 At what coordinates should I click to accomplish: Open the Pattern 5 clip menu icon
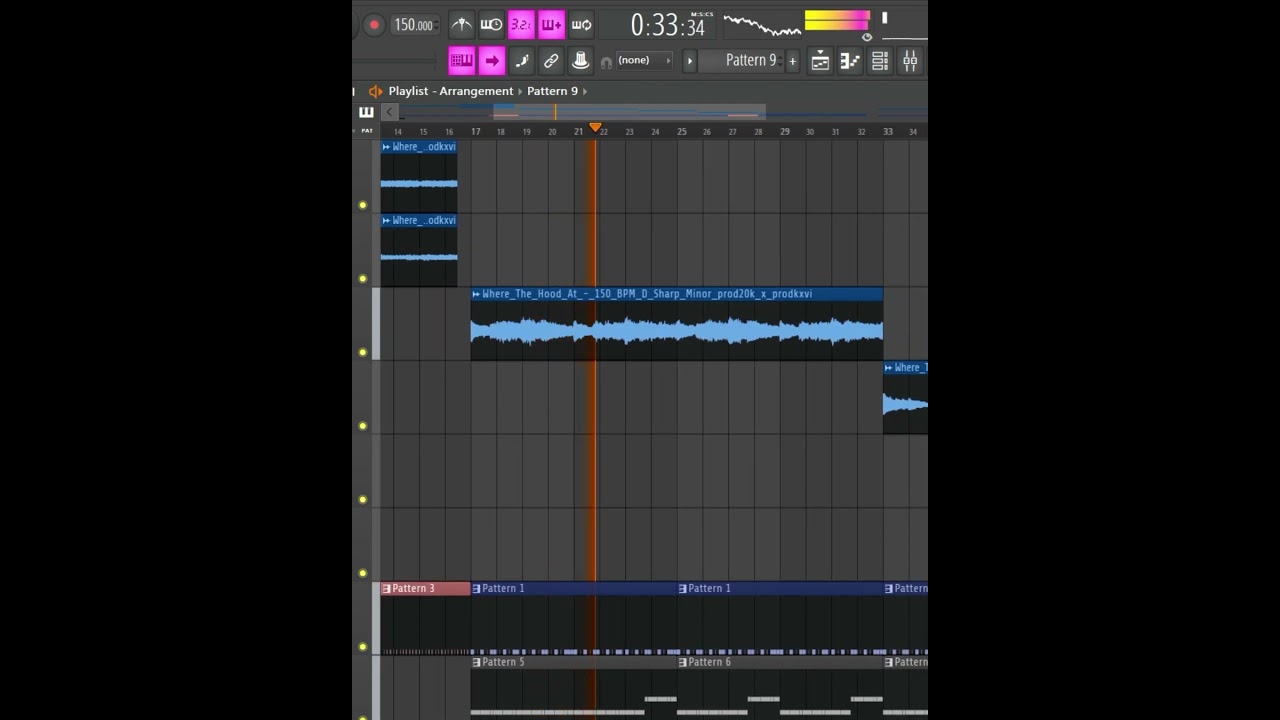[476, 662]
